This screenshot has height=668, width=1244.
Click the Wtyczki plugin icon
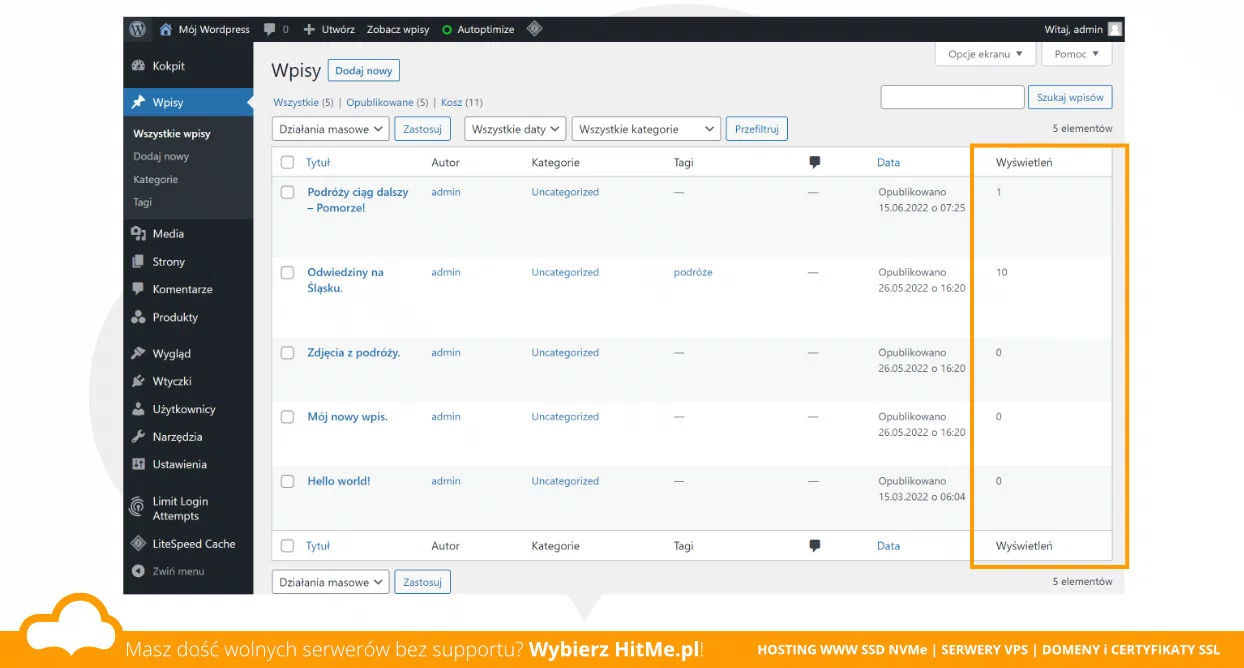139,381
